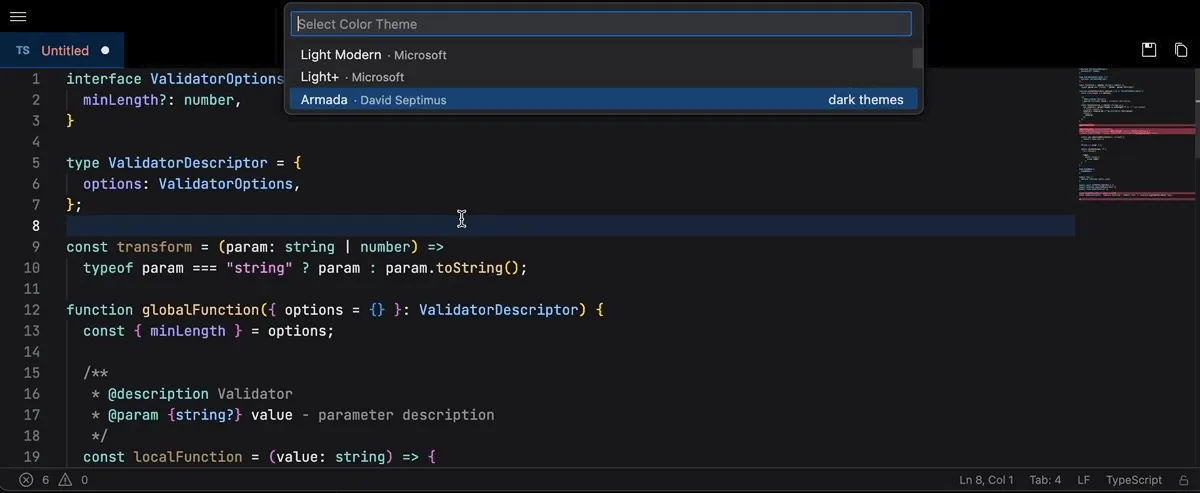The width and height of the screenshot is (1200, 493).
Task: Open the LF line ending selector
Action: (1083, 480)
